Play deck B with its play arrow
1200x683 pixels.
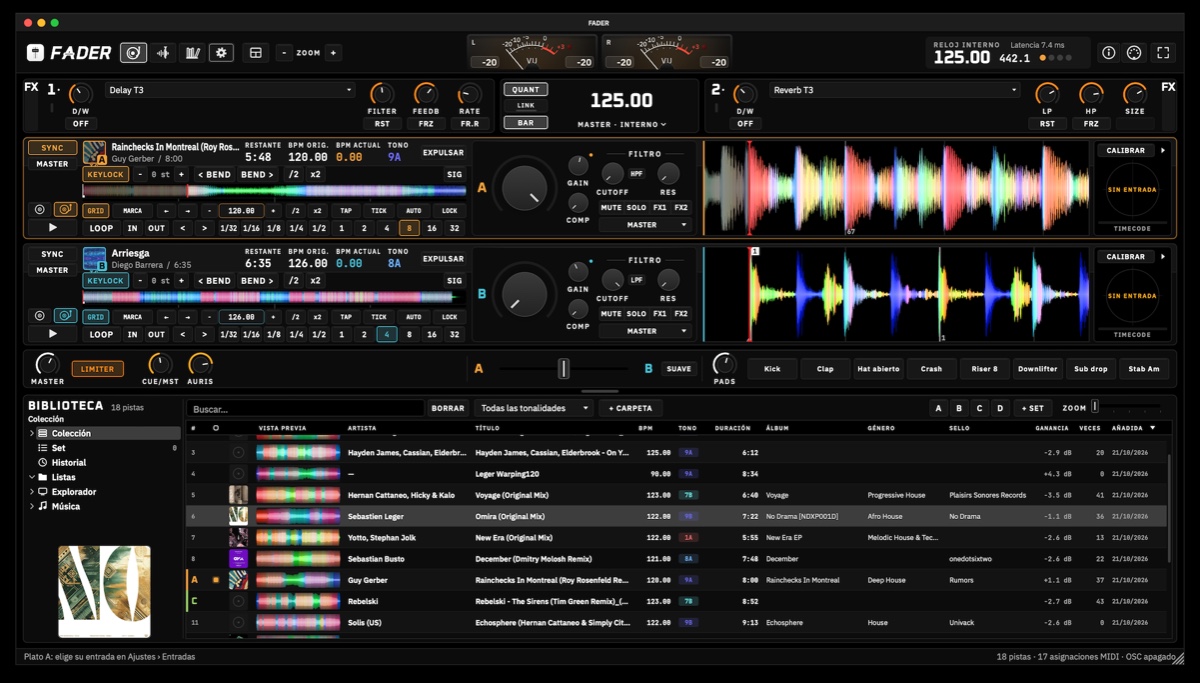pos(53,334)
